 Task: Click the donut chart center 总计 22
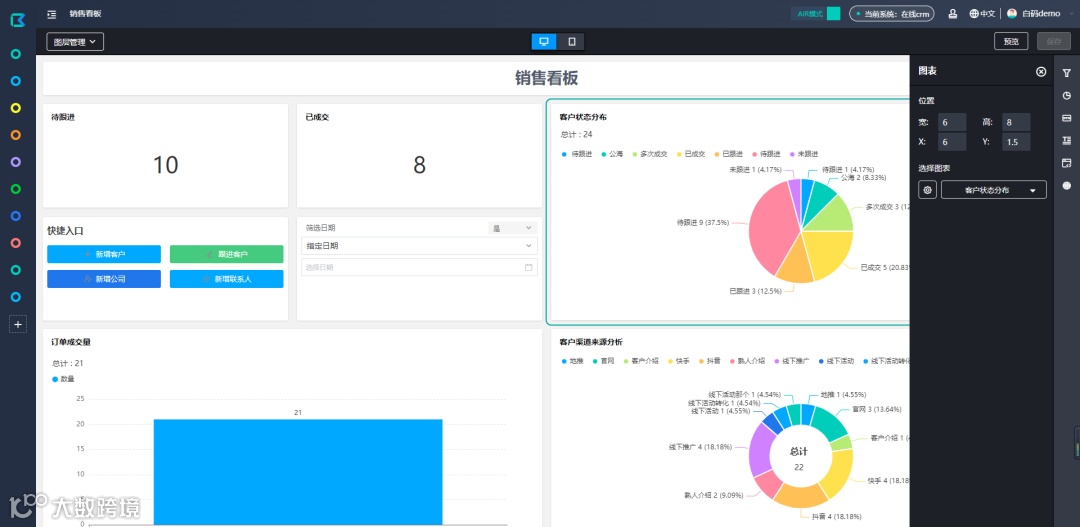(799, 459)
